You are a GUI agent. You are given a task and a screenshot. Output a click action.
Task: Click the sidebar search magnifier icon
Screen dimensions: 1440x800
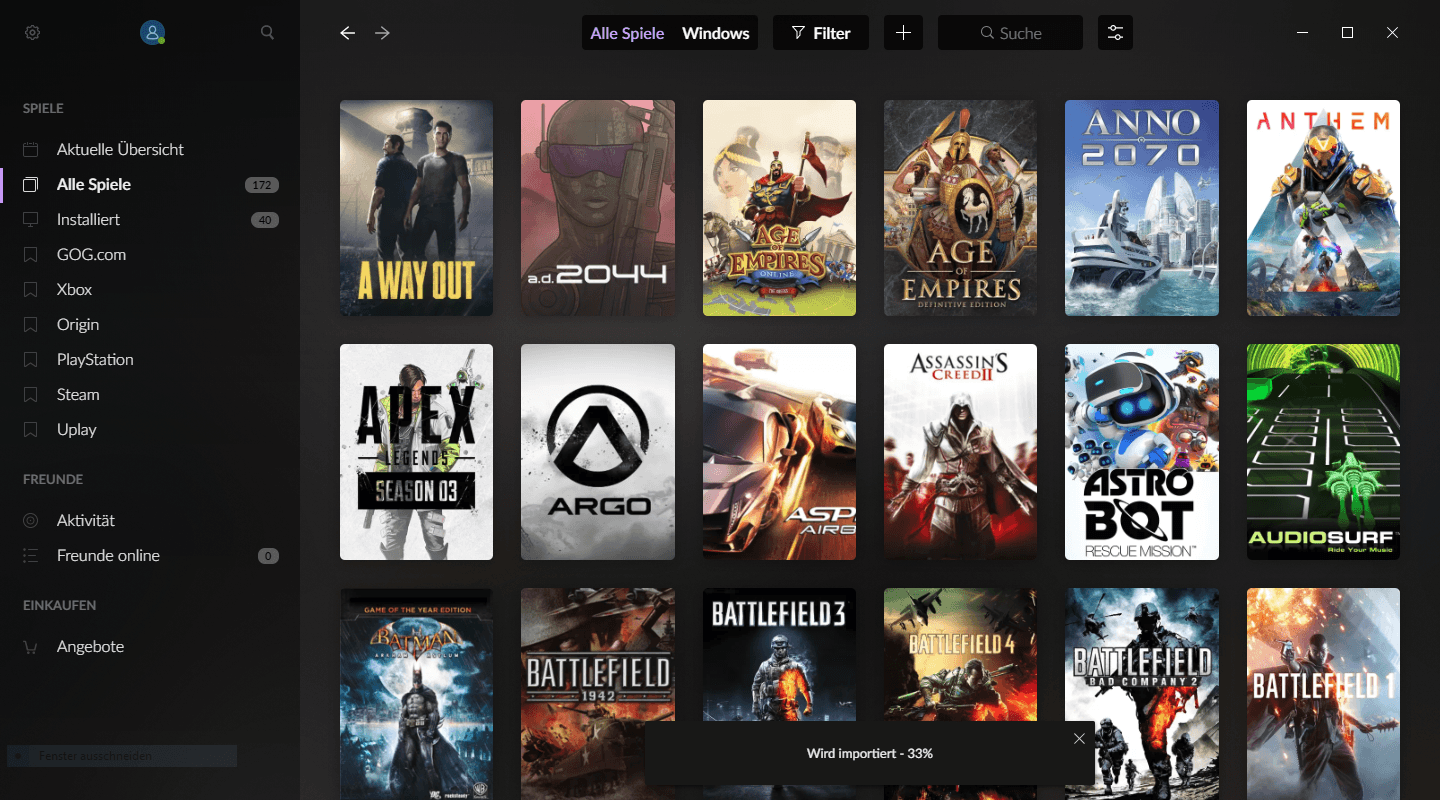(267, 33)
